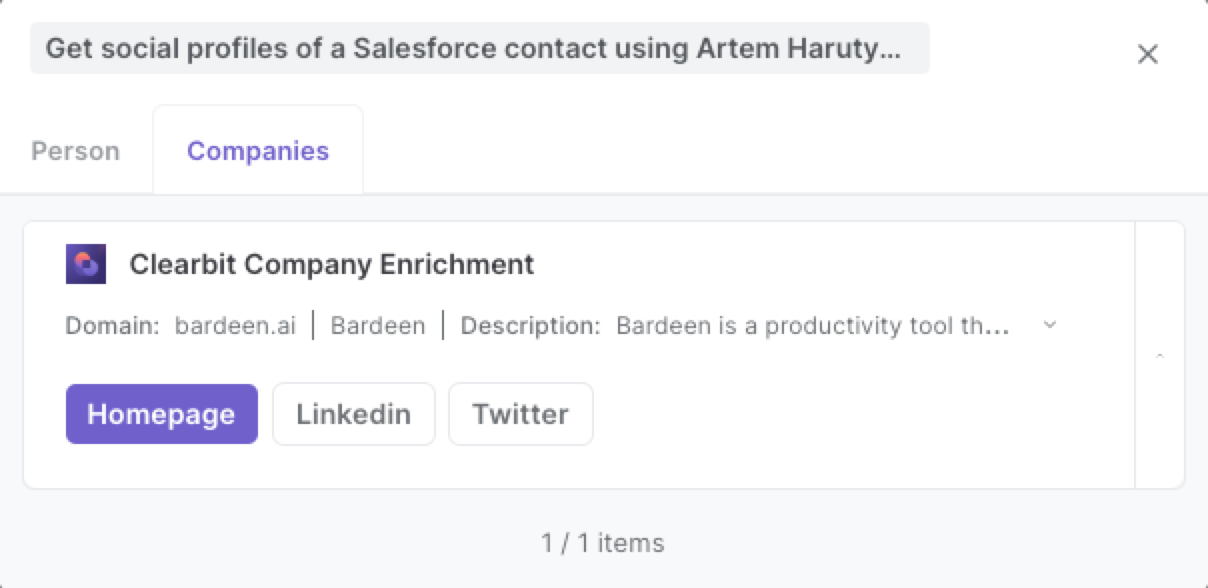Select the Companies tab
This screenshot has width=1208, height=588.
(258, 150)
